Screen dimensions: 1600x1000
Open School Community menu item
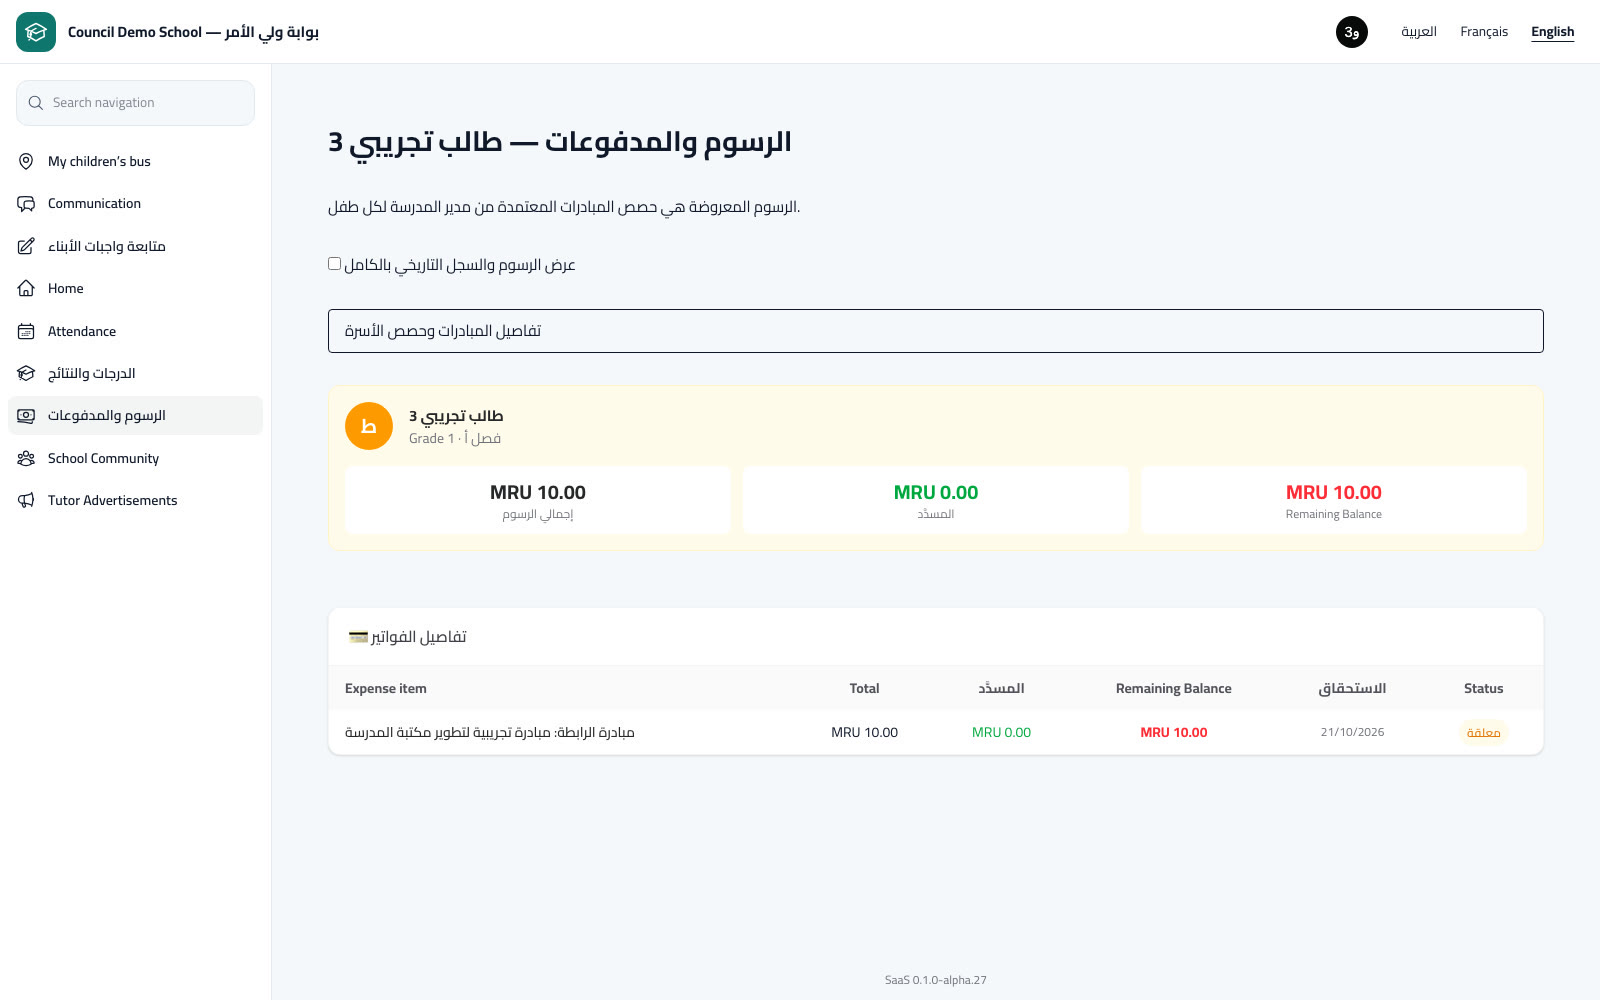point(135,458)
